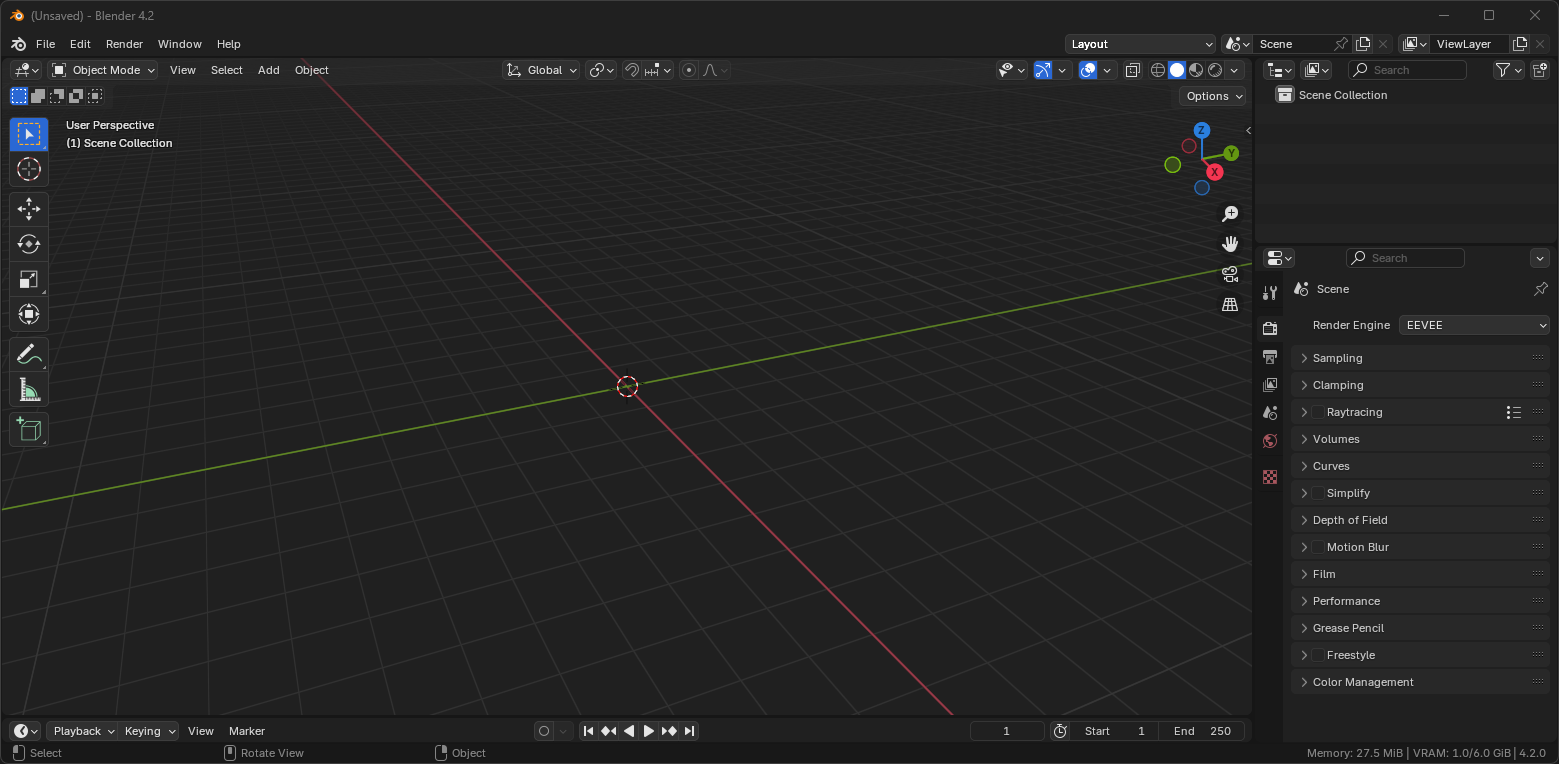Image resolution: width=1559 pixels, height=764 pixels.
Task: Open the Texture properties tab
Action: click(x=1270, y=477)
